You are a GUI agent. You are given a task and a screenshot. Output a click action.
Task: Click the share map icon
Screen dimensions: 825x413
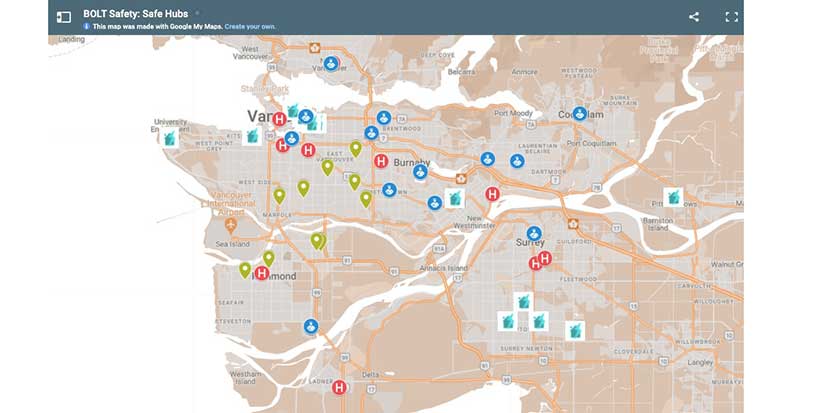click(x=694, y=17)
